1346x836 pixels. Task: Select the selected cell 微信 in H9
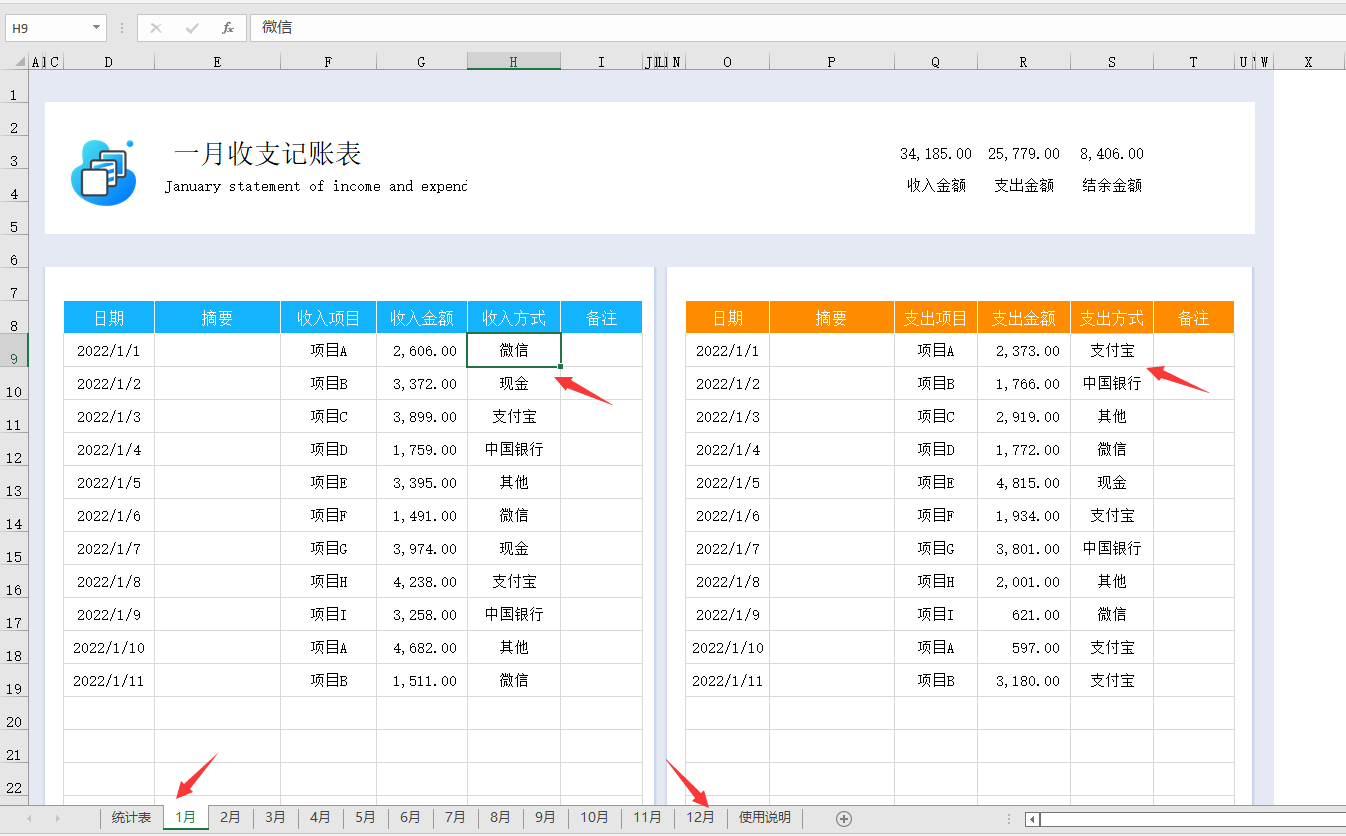[x=514, y=351]
